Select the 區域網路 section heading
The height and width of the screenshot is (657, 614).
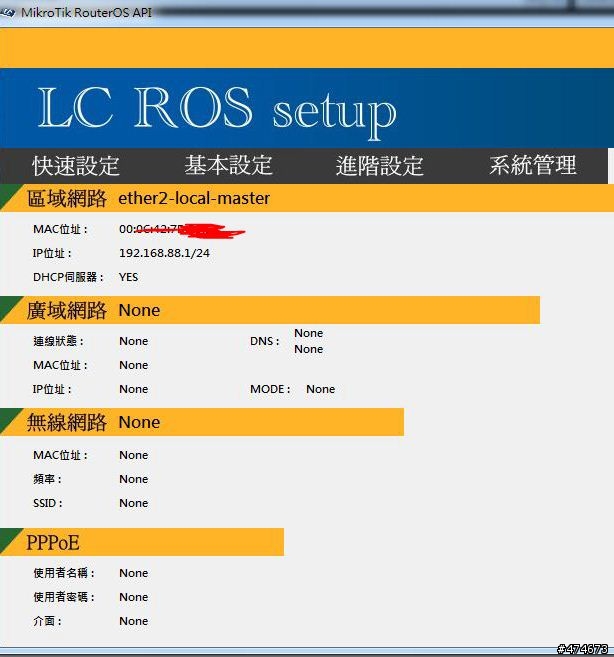click(67, 198)
